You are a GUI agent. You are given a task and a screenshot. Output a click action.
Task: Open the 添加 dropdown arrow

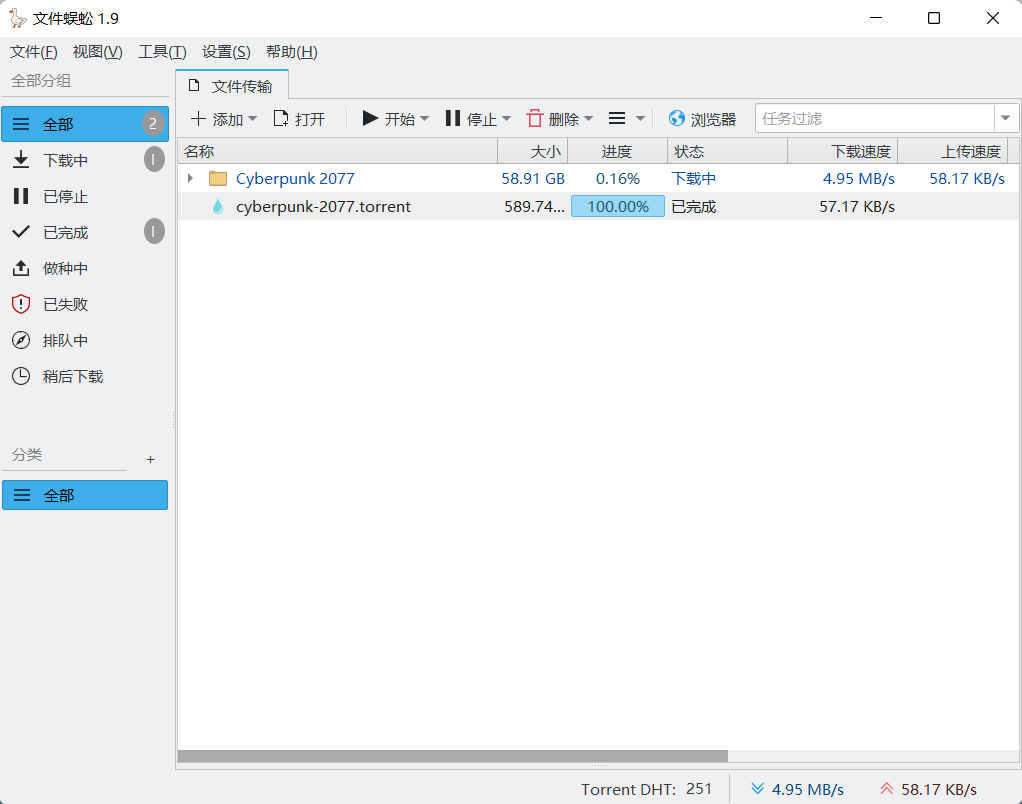253,119
